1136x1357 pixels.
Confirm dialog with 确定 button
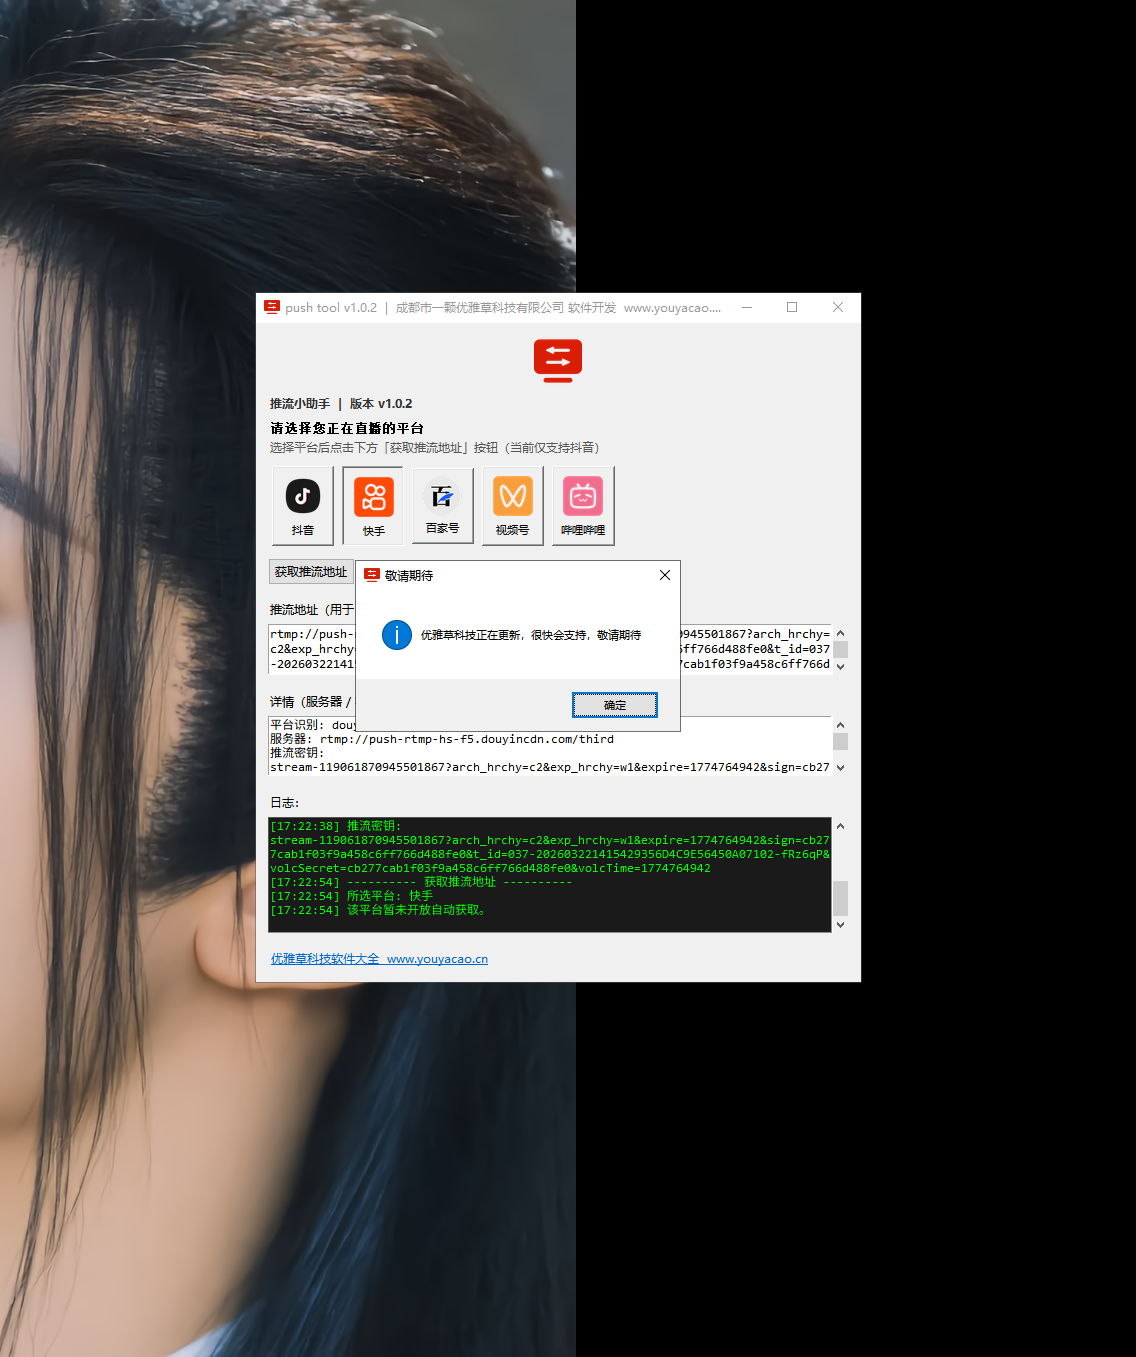[615, 705]
